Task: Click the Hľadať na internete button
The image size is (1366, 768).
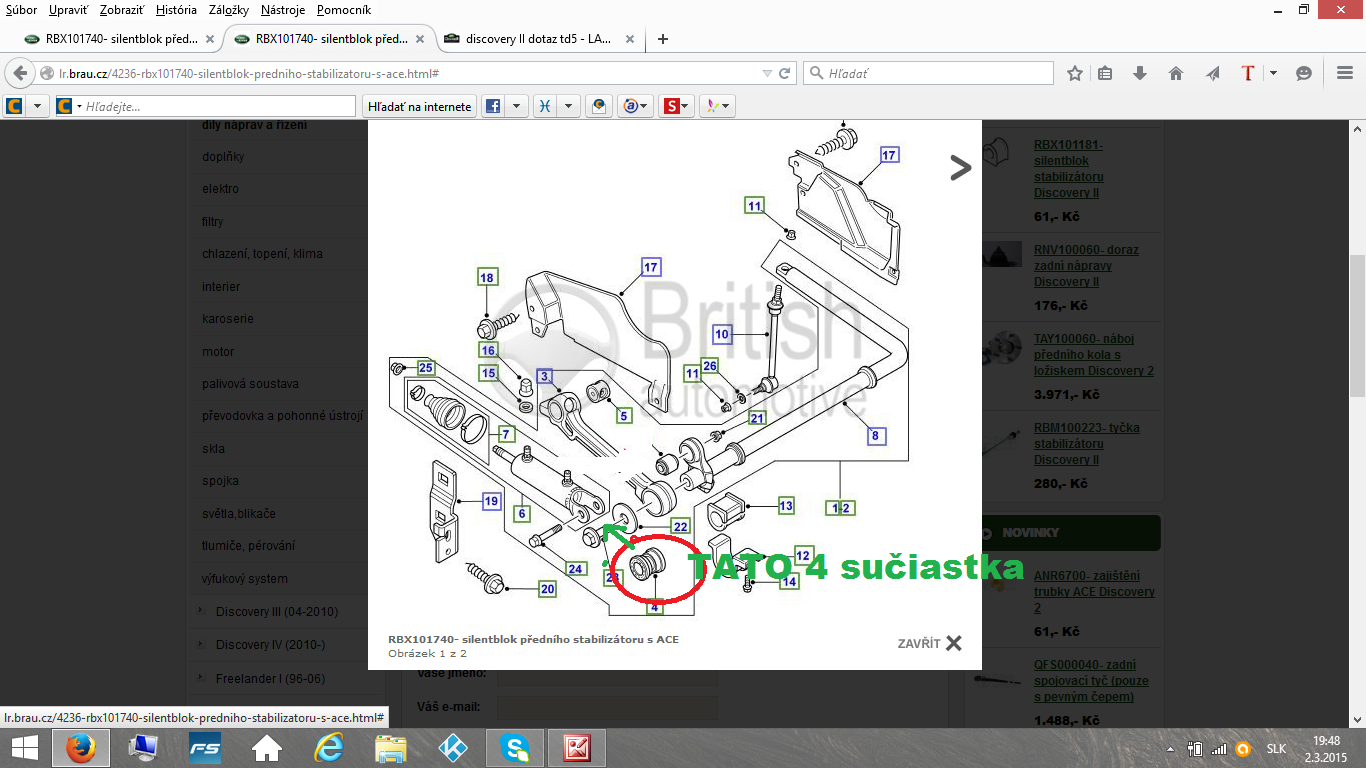Action: 419,106
